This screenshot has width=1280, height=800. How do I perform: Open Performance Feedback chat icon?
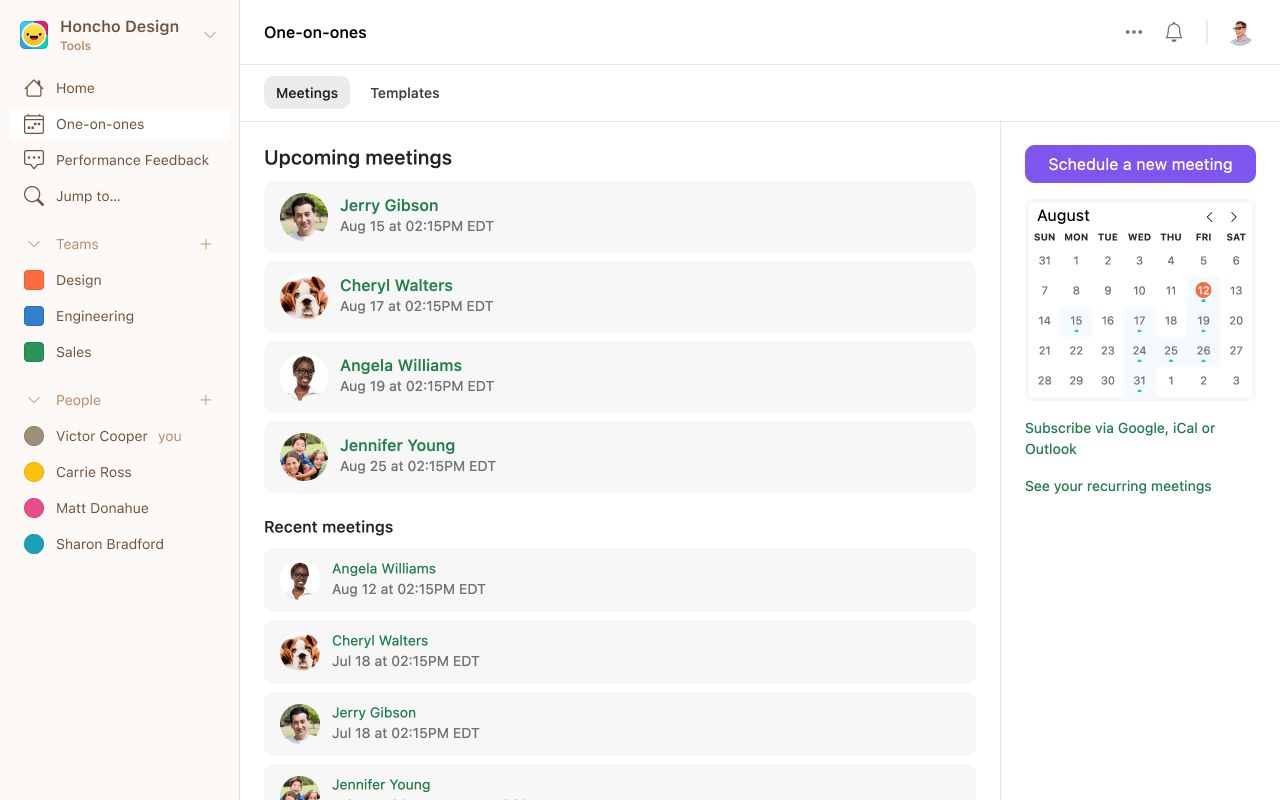pos(34,160)
